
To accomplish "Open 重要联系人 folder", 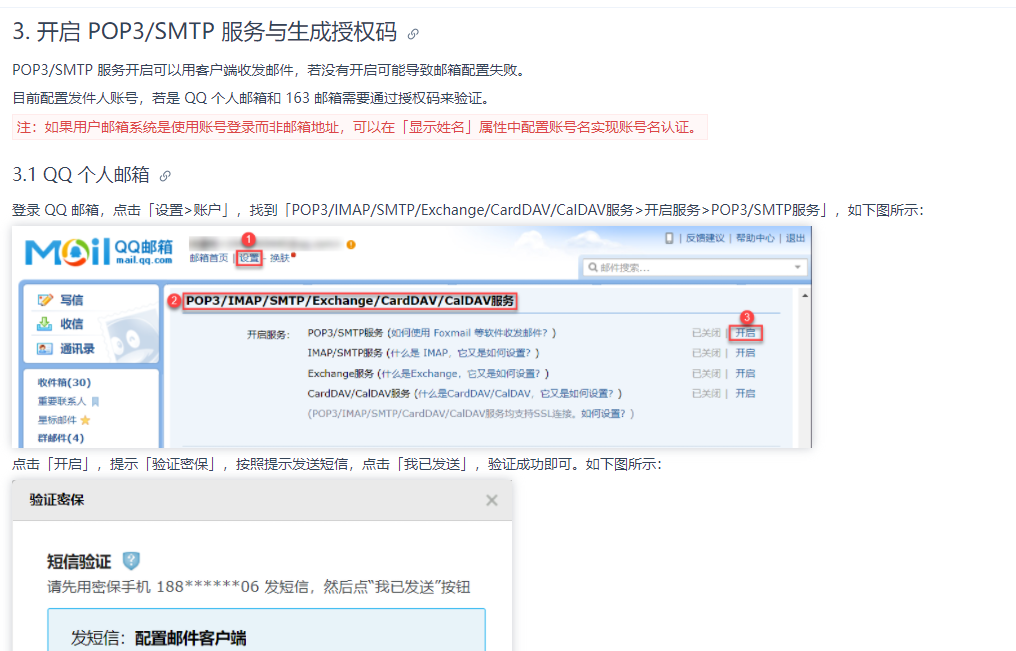I will point(62,402).
